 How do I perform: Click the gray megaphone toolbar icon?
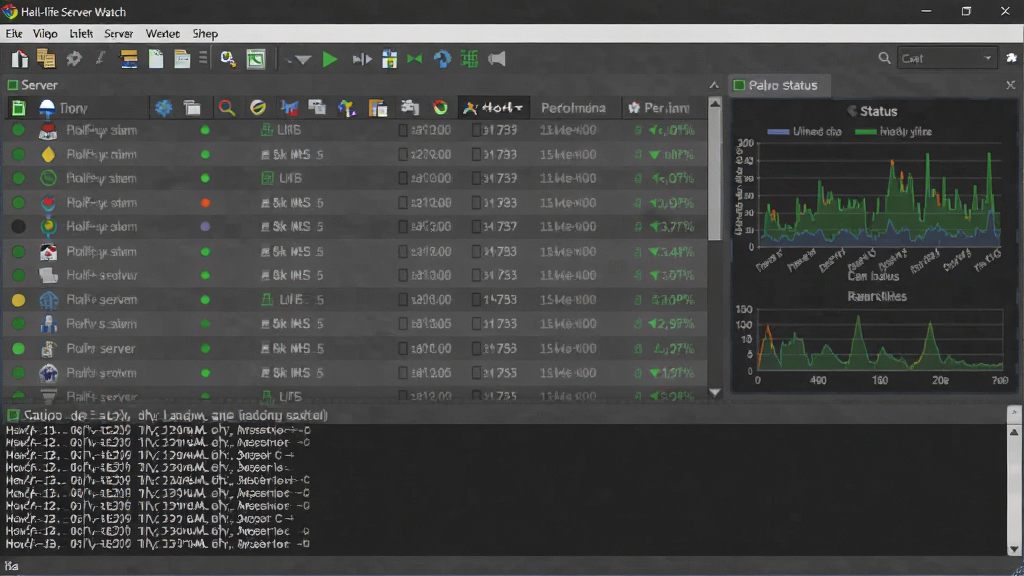click(497, 59)
